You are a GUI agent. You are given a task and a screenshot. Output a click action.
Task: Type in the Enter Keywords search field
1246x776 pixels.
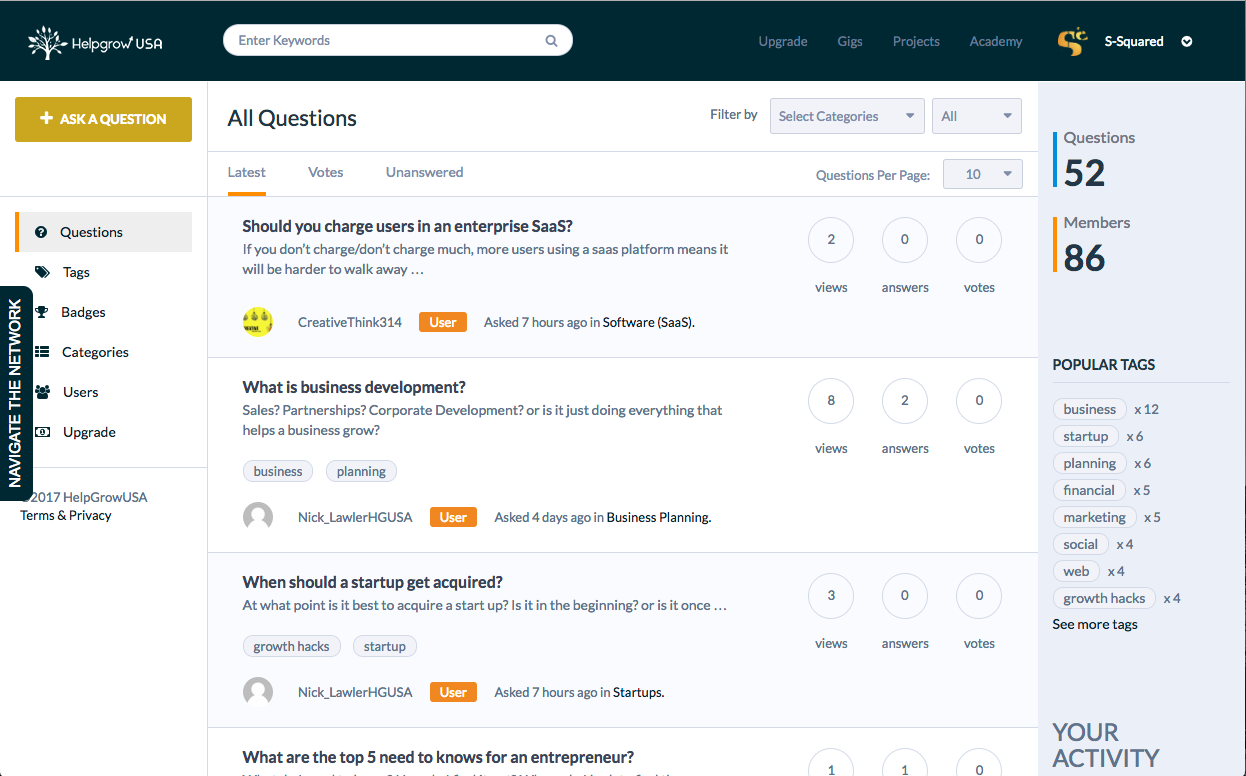pos(385,41)
